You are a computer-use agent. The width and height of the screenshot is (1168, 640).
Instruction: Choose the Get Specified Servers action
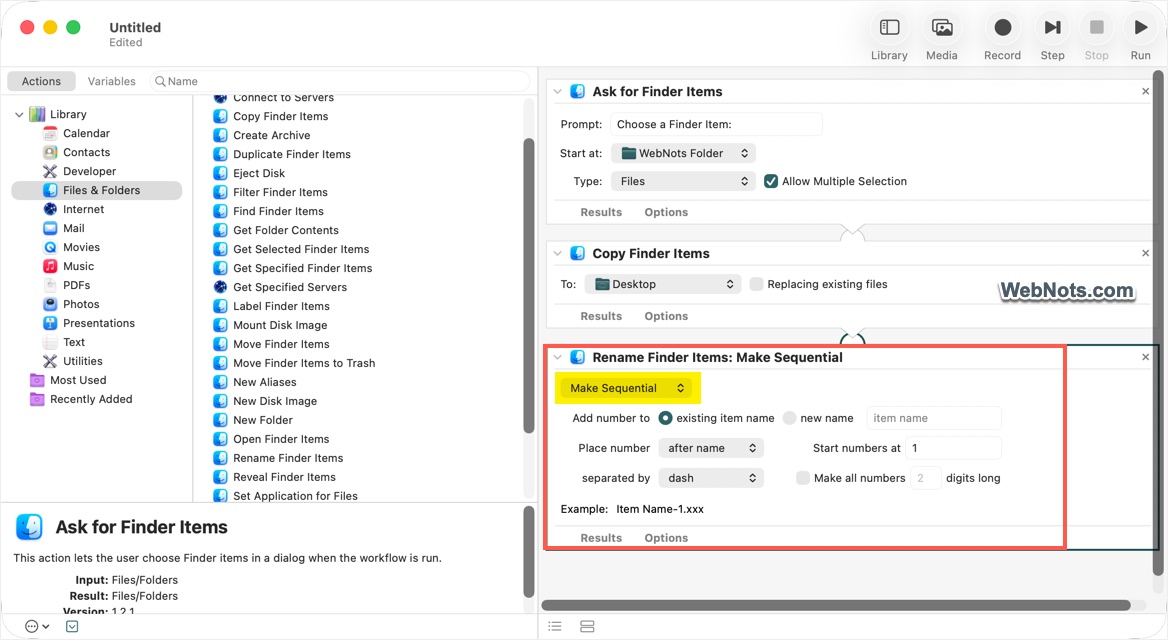(290, 287)
